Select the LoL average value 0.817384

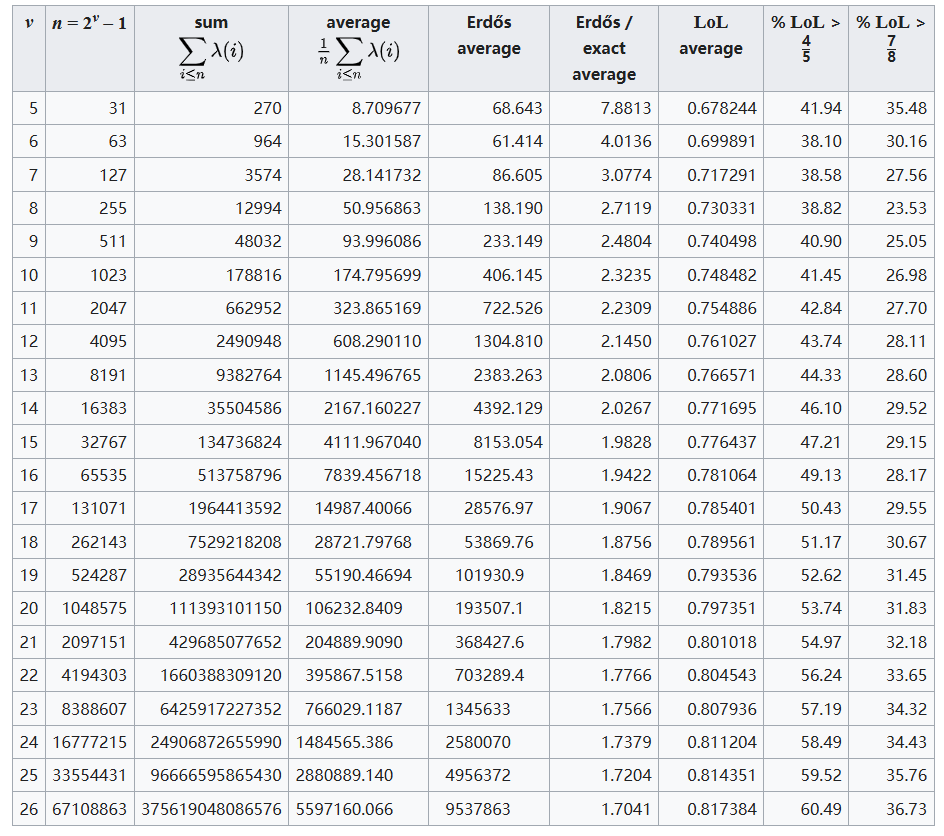(x=722, y=809)
